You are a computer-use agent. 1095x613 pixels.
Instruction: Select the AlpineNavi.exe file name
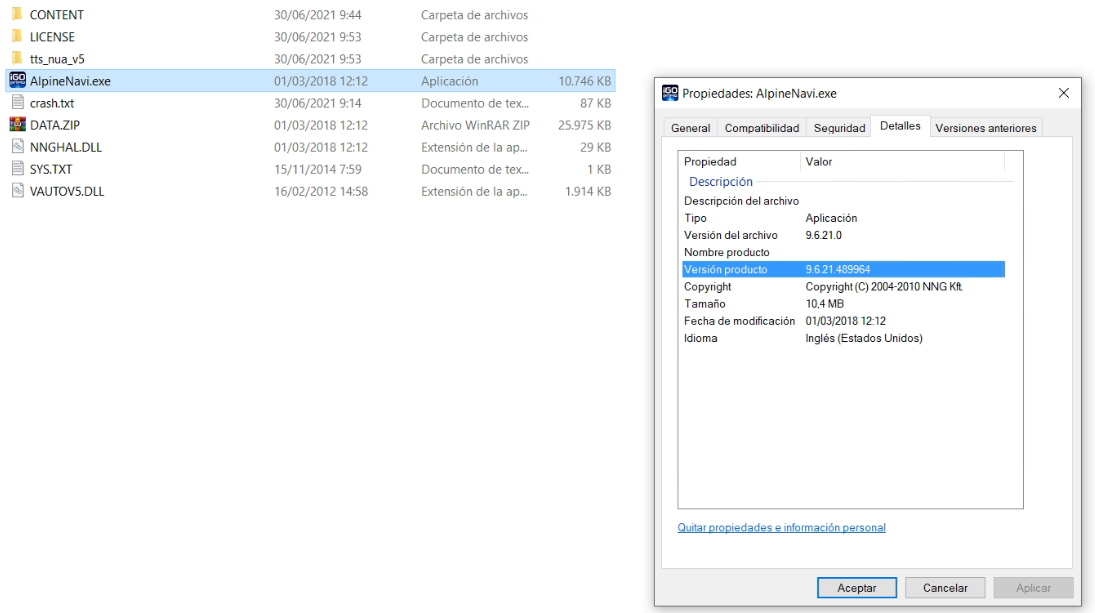click(x=70, y=81)
